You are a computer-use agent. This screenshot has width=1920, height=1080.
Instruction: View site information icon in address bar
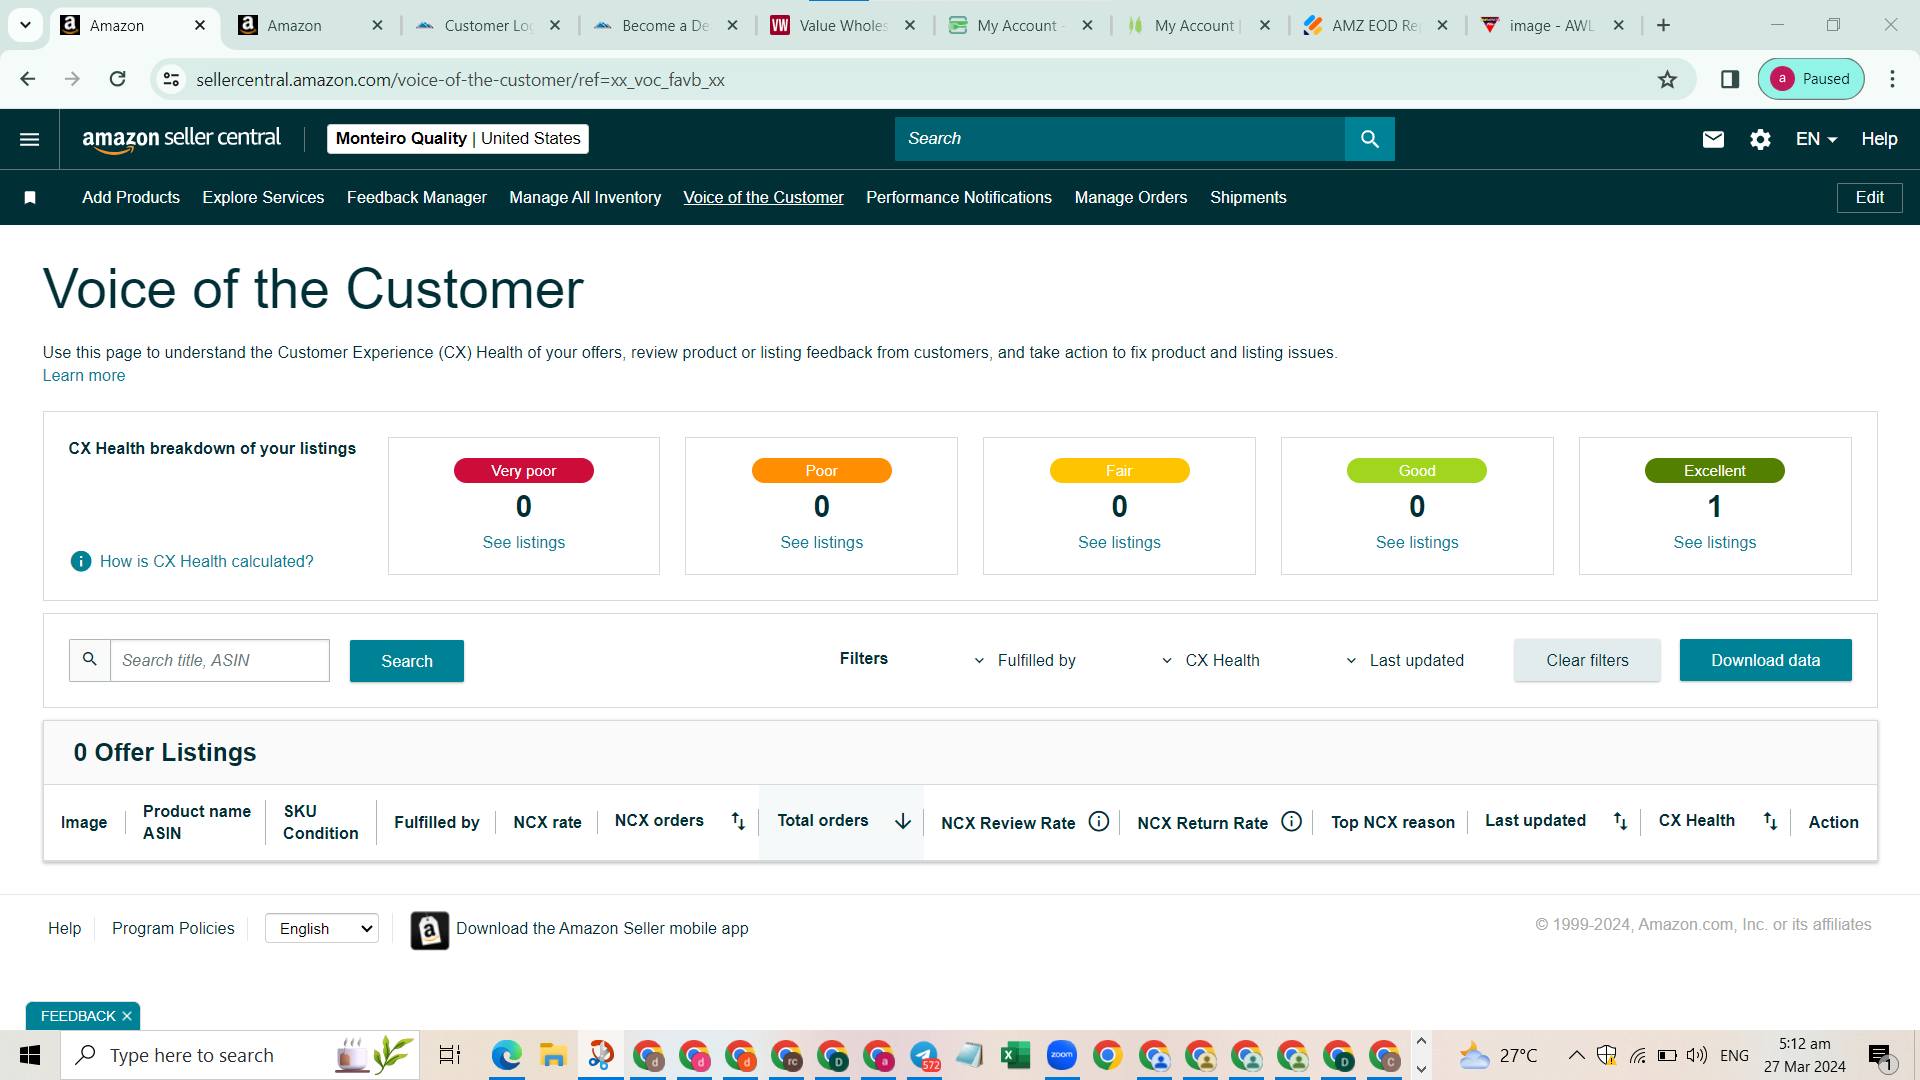pyautogui.click(x=172, y=79)
